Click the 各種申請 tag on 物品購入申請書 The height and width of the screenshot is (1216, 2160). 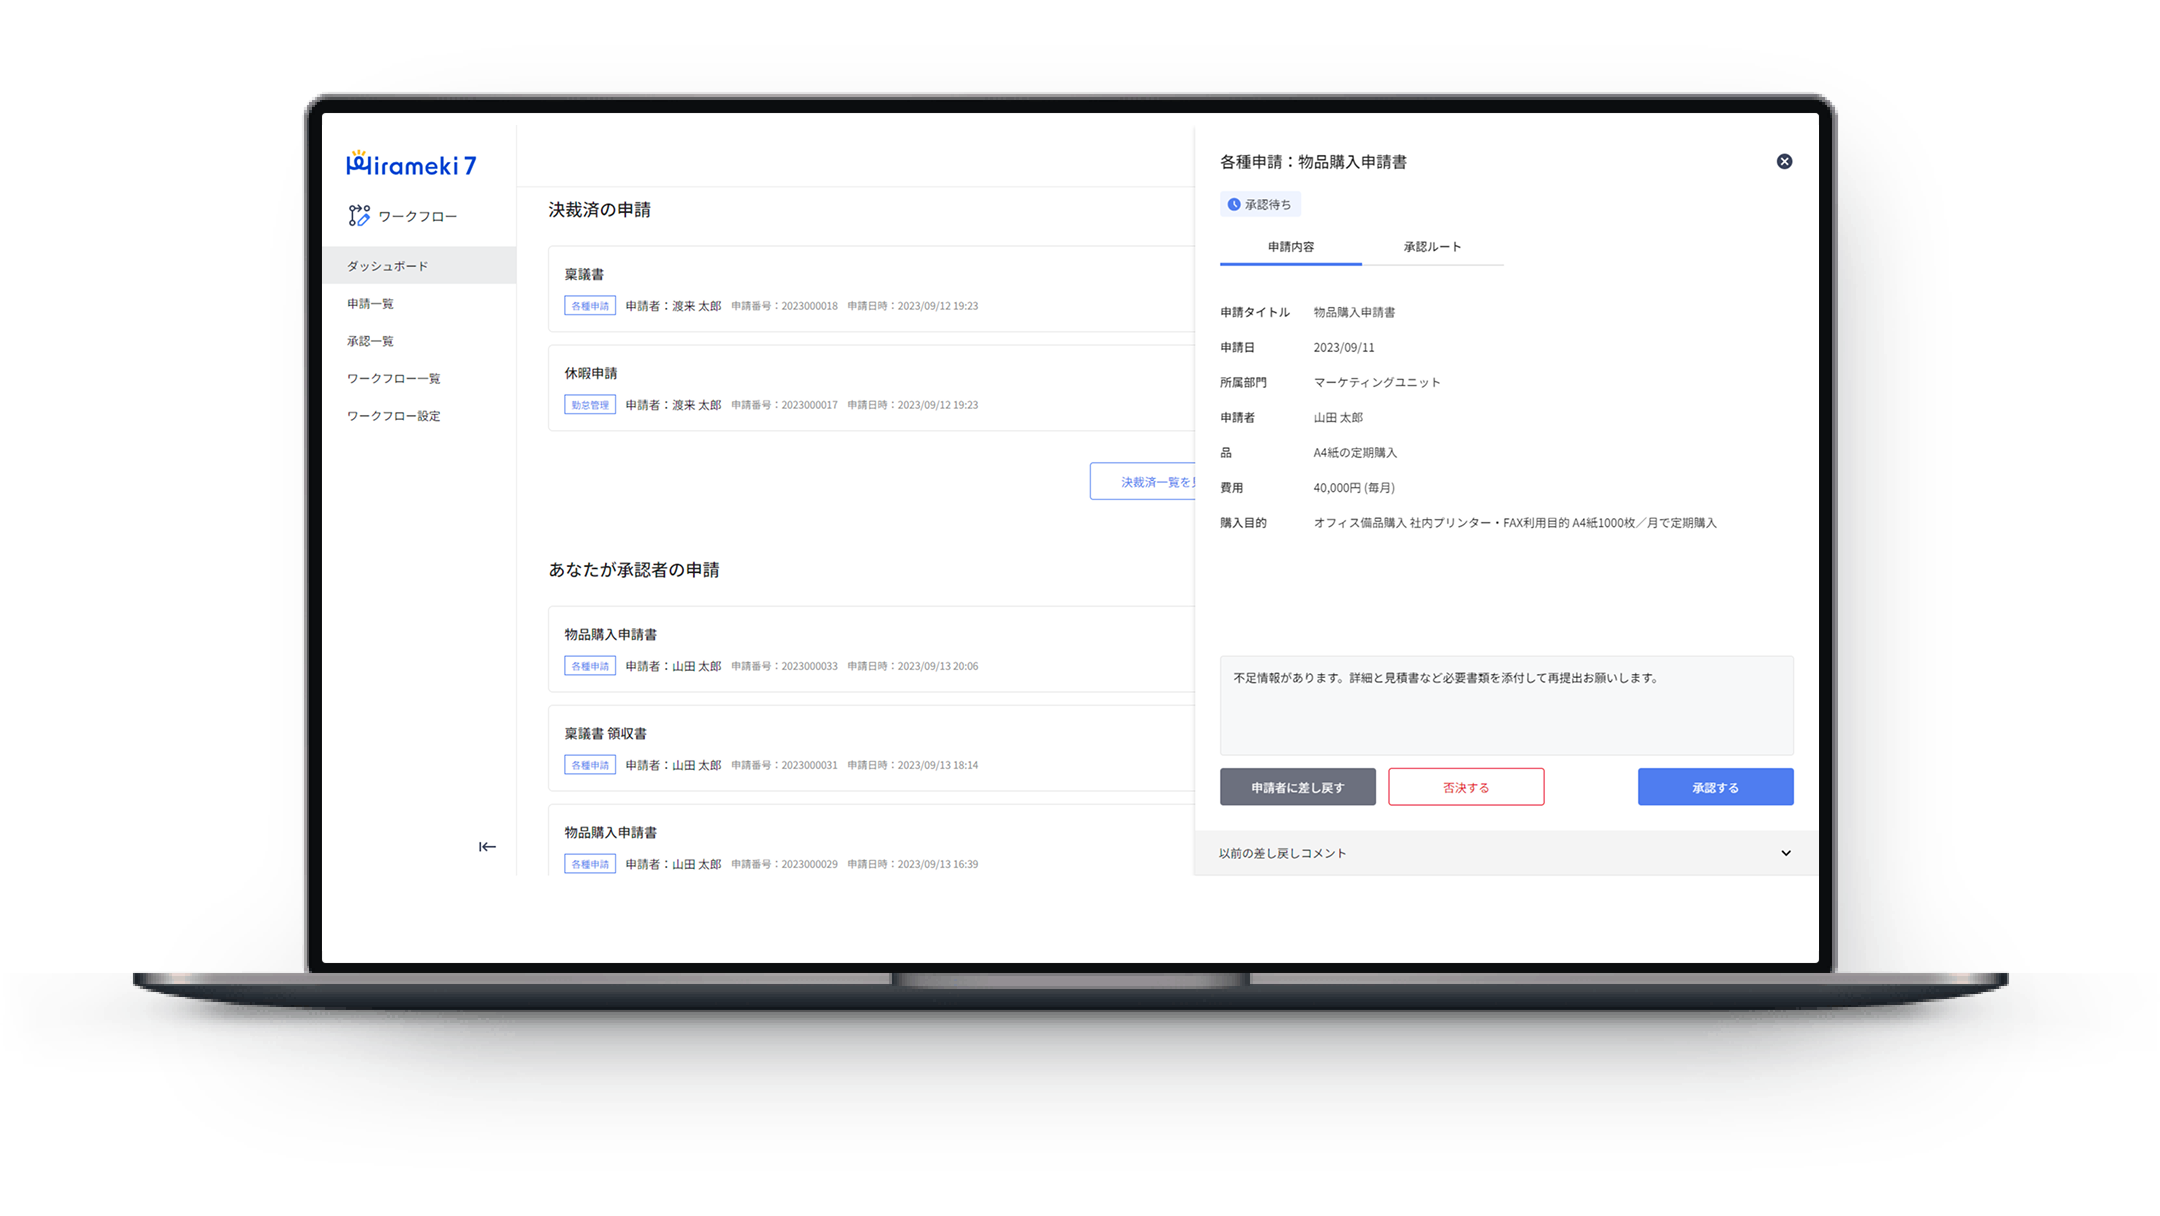[x=589, y=666]
